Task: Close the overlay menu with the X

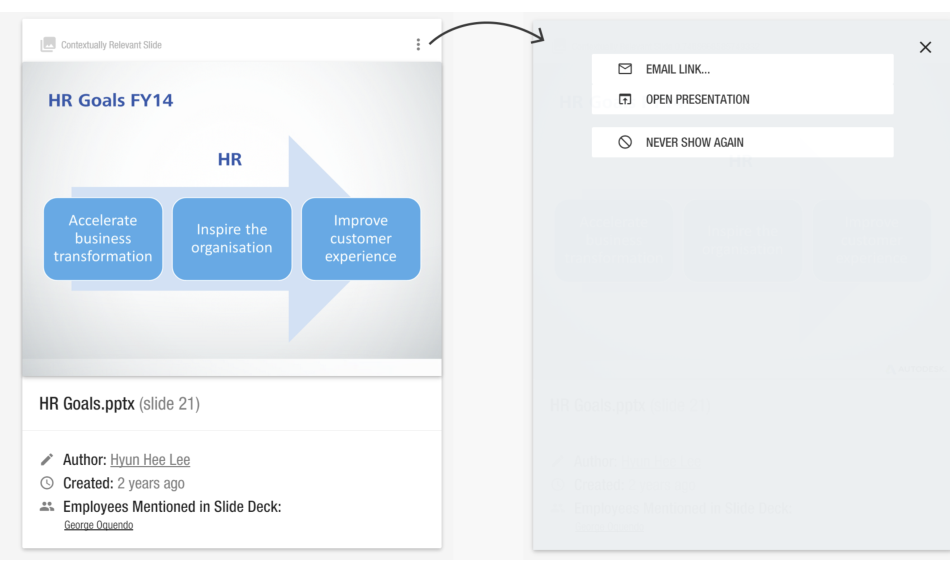Action: (925, 47)
